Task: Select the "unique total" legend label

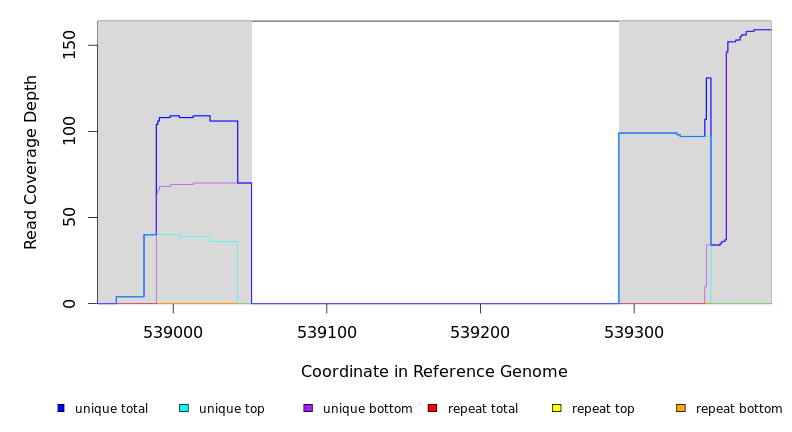Action: pyautogui.click(x=111, y=409)
